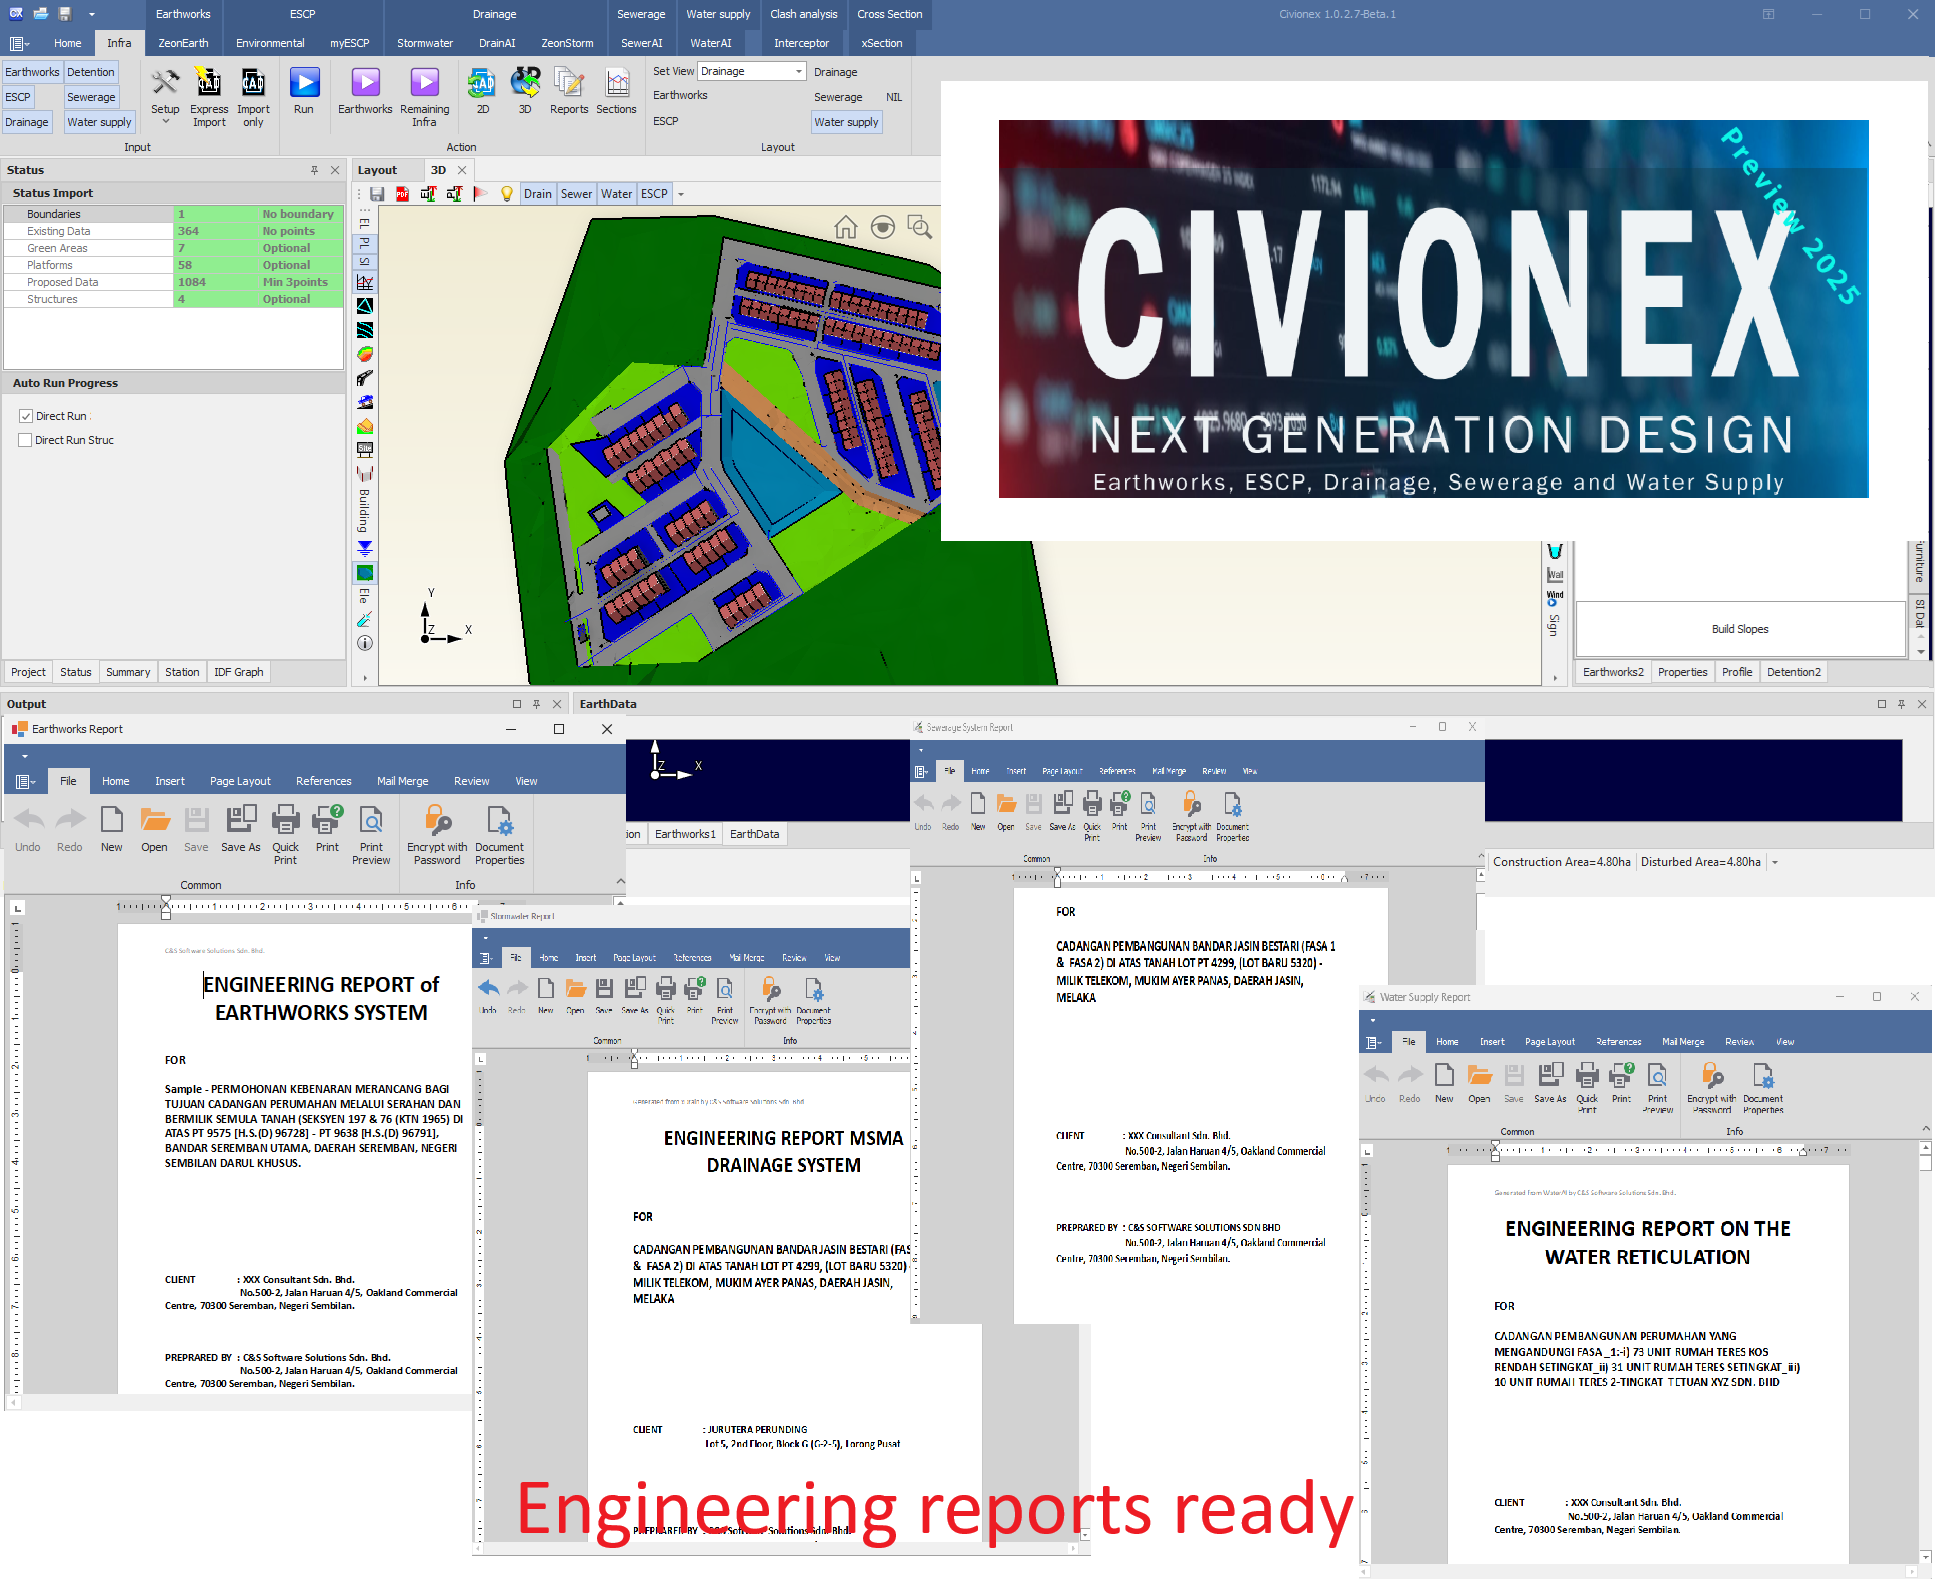The height and width of the screenshot is (1582, 1935).
Task: Click the info icon in side toolbar
Action: tap(365, 643)
